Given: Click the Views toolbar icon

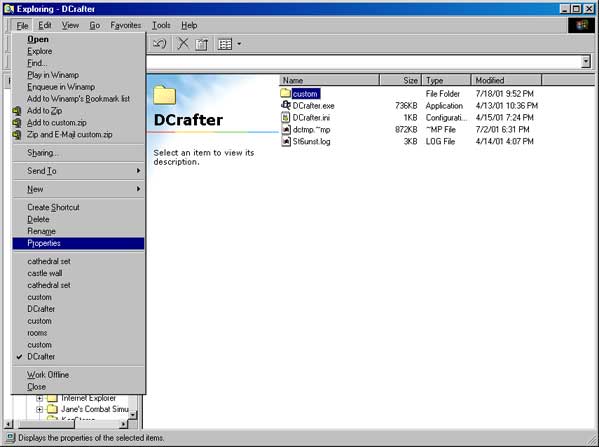Looking at the screenshot, I should tap(225, 44).
